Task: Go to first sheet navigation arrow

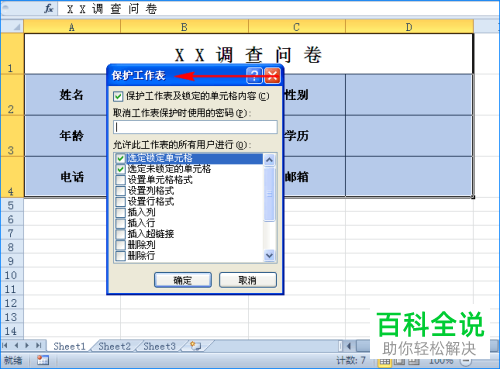Action: (x=5, y=346)
